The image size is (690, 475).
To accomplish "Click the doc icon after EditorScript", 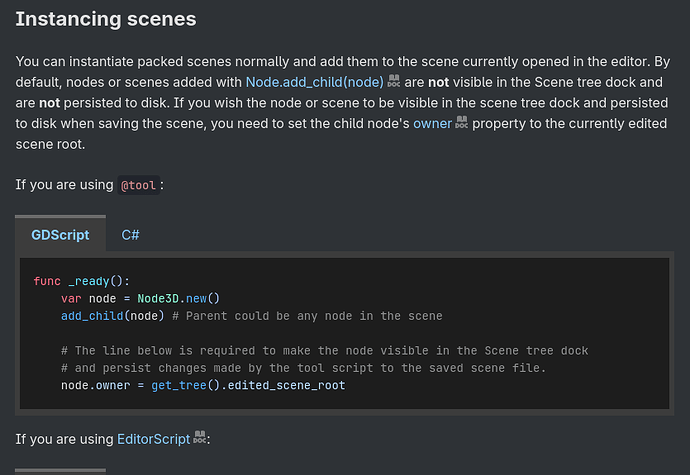I will (200, 438).
